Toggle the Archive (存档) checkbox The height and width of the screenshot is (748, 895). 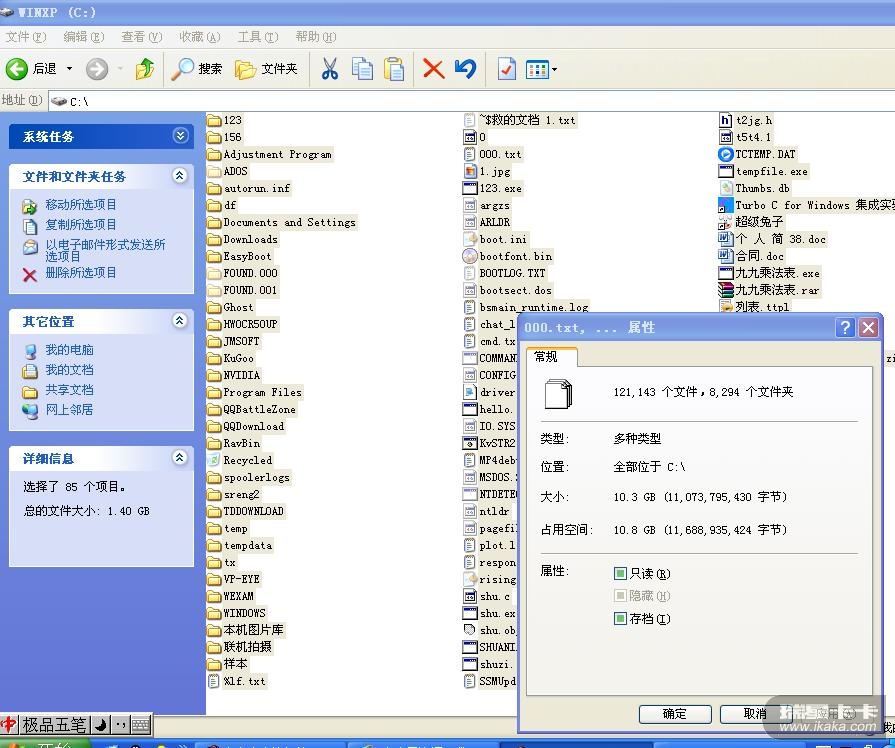coord(621,619)
